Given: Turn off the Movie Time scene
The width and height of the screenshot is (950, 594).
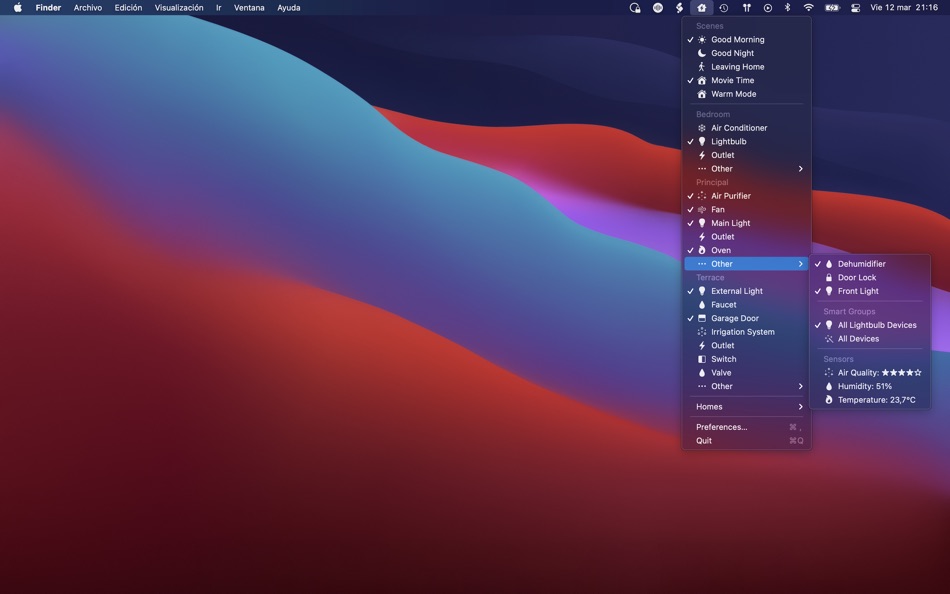Looking at the screenshot, I should 746,81.
